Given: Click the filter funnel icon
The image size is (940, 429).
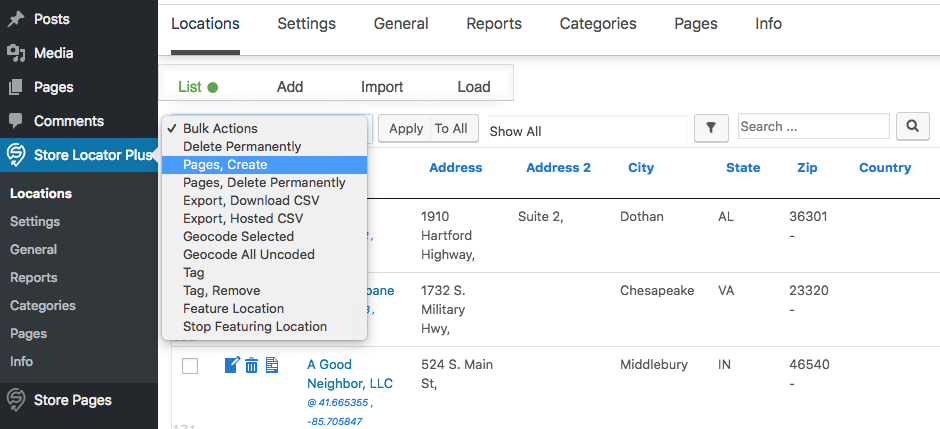Looking at the screenshot, I should pyautogui.click(x=710, y=128).
